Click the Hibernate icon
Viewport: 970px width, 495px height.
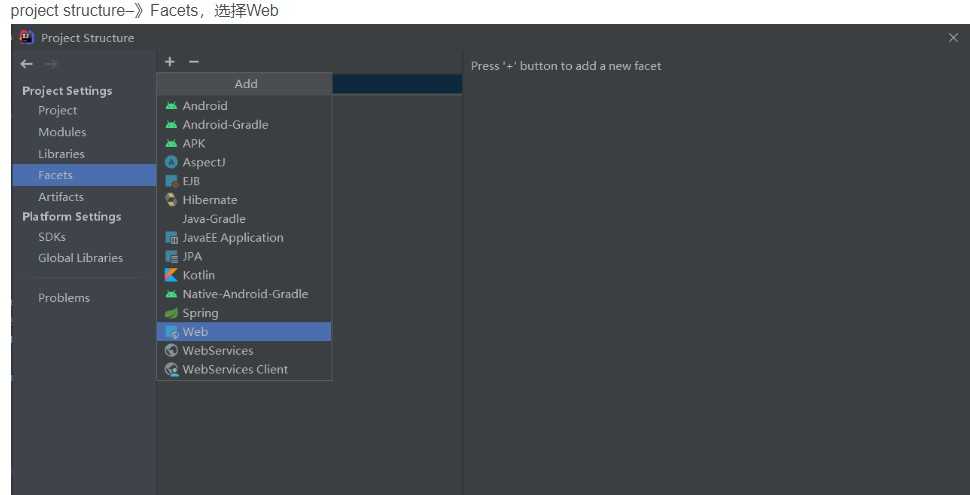pyautogui.click(x=171, y=200)
